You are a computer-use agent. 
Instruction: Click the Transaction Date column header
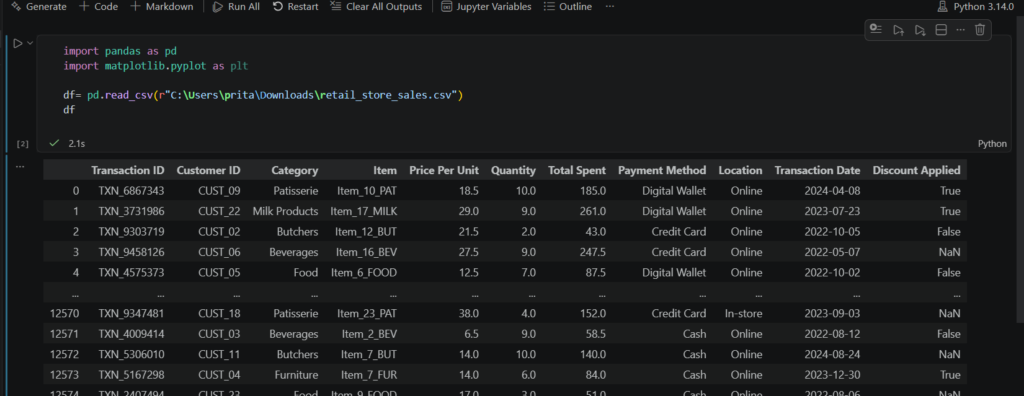pos(817,170)
